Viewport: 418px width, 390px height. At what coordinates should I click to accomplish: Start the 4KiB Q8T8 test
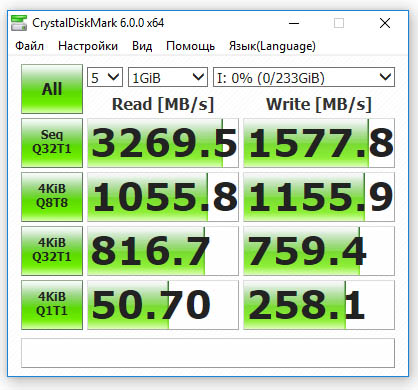(x=52, y=197)
